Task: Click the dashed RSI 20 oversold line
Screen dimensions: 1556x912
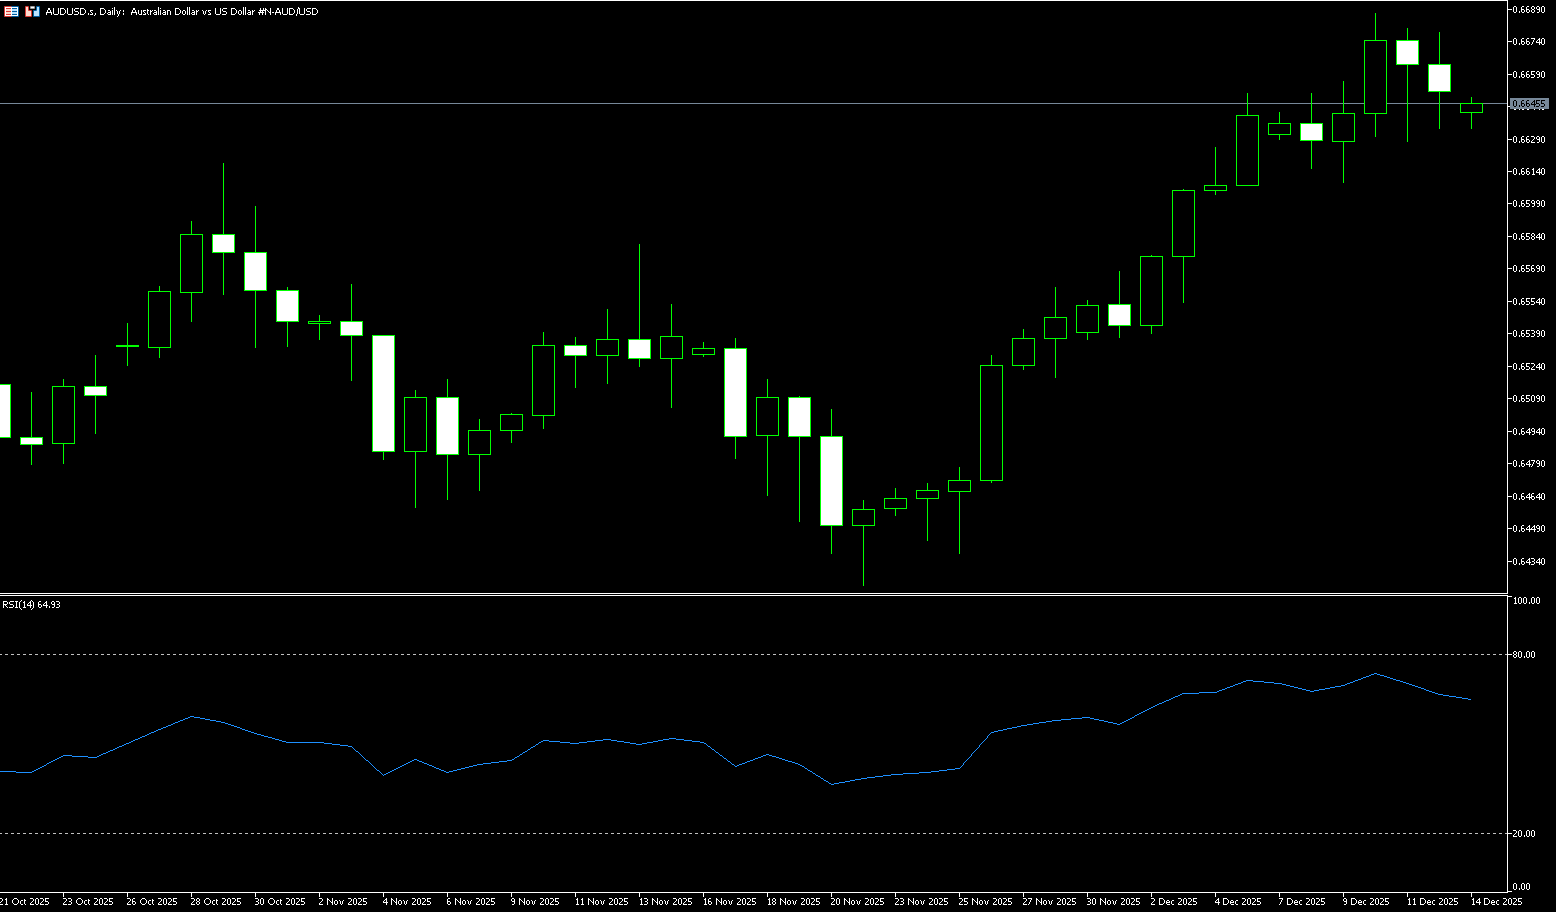Action: tap(700, 833)
